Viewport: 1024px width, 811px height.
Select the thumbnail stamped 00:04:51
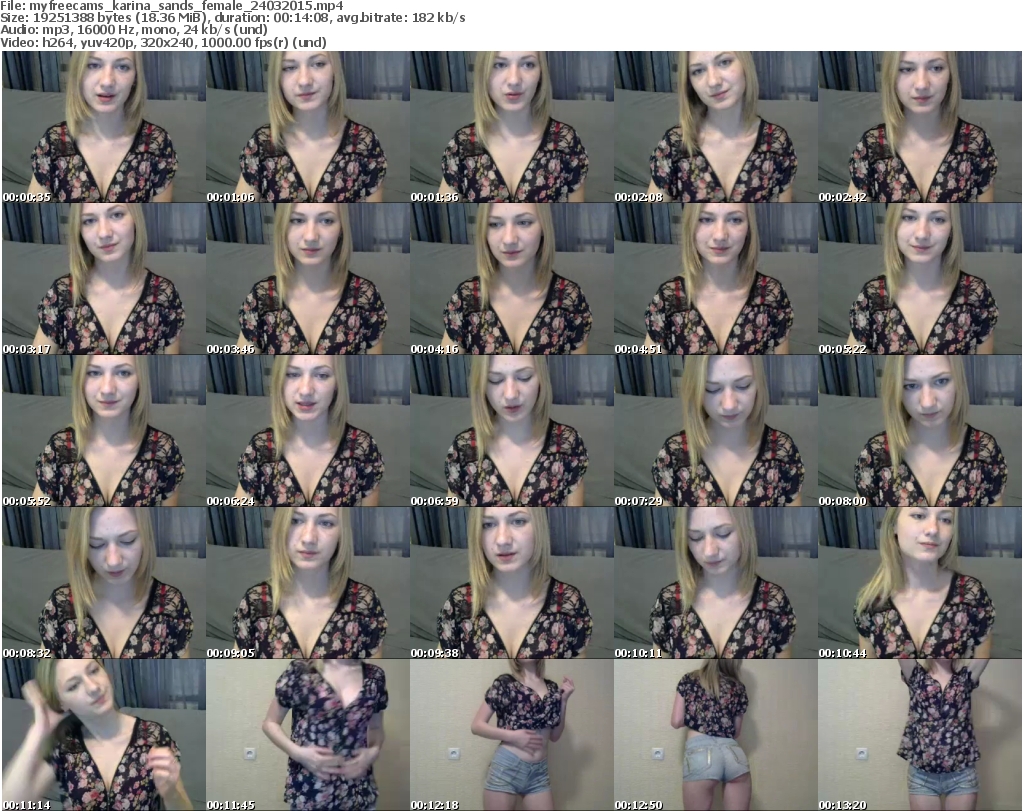(x=715, y=279)
